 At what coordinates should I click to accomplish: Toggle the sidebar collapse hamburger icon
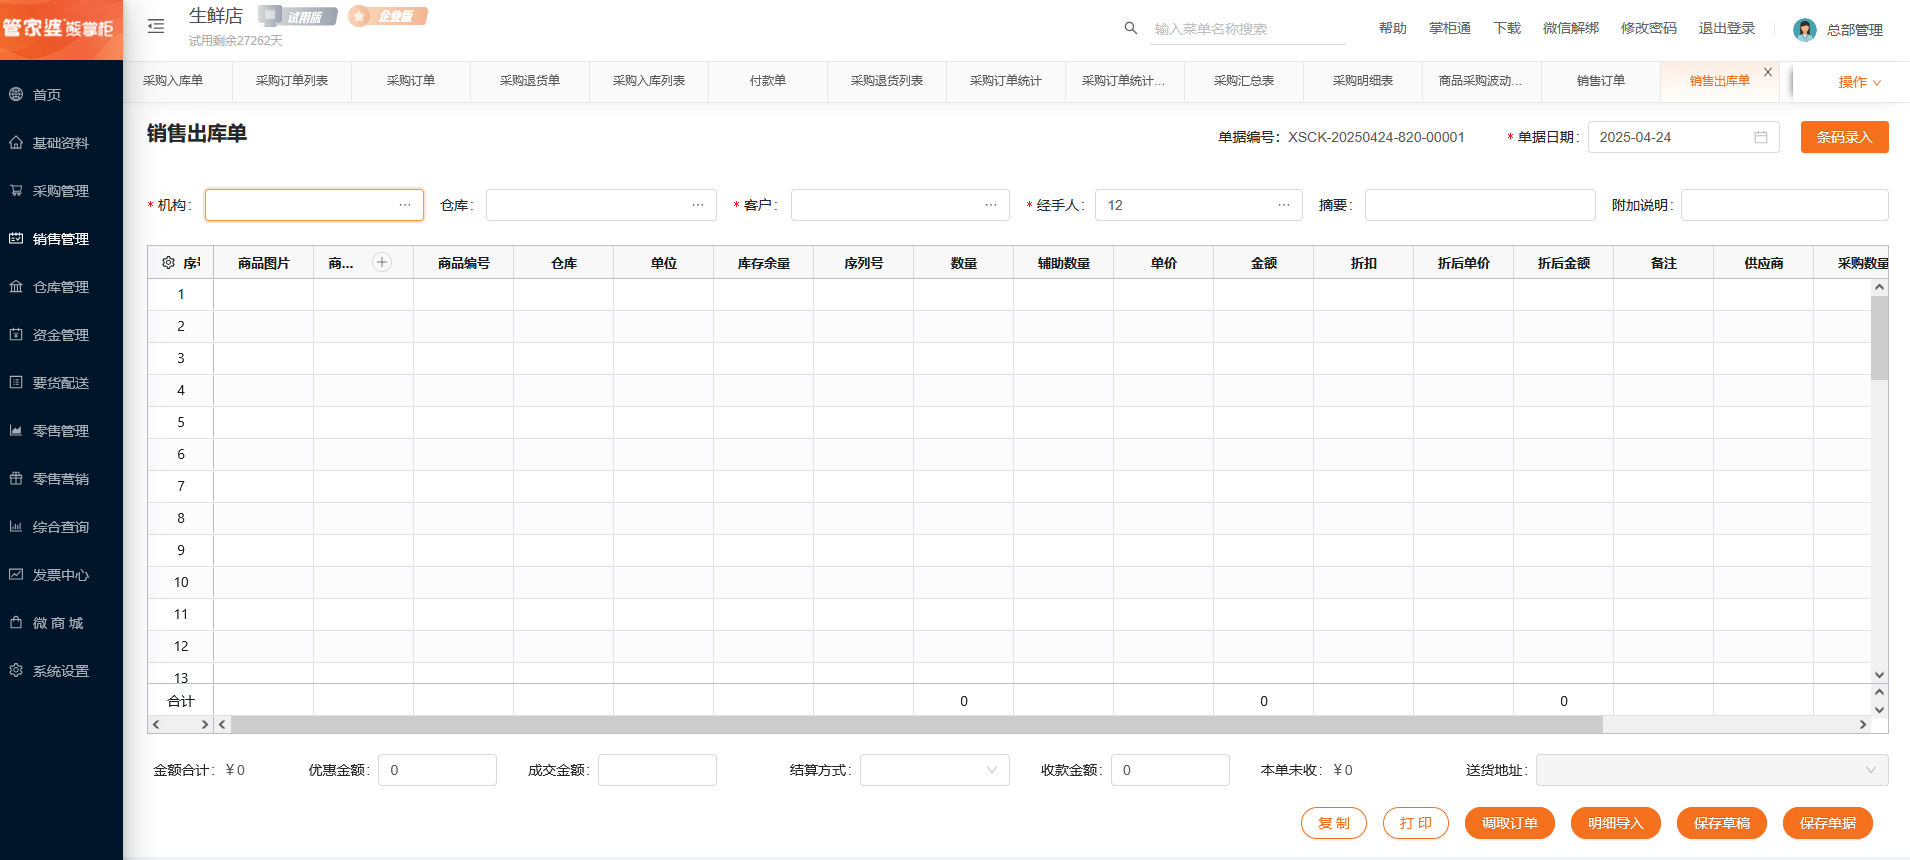click(x=156, y=26)
